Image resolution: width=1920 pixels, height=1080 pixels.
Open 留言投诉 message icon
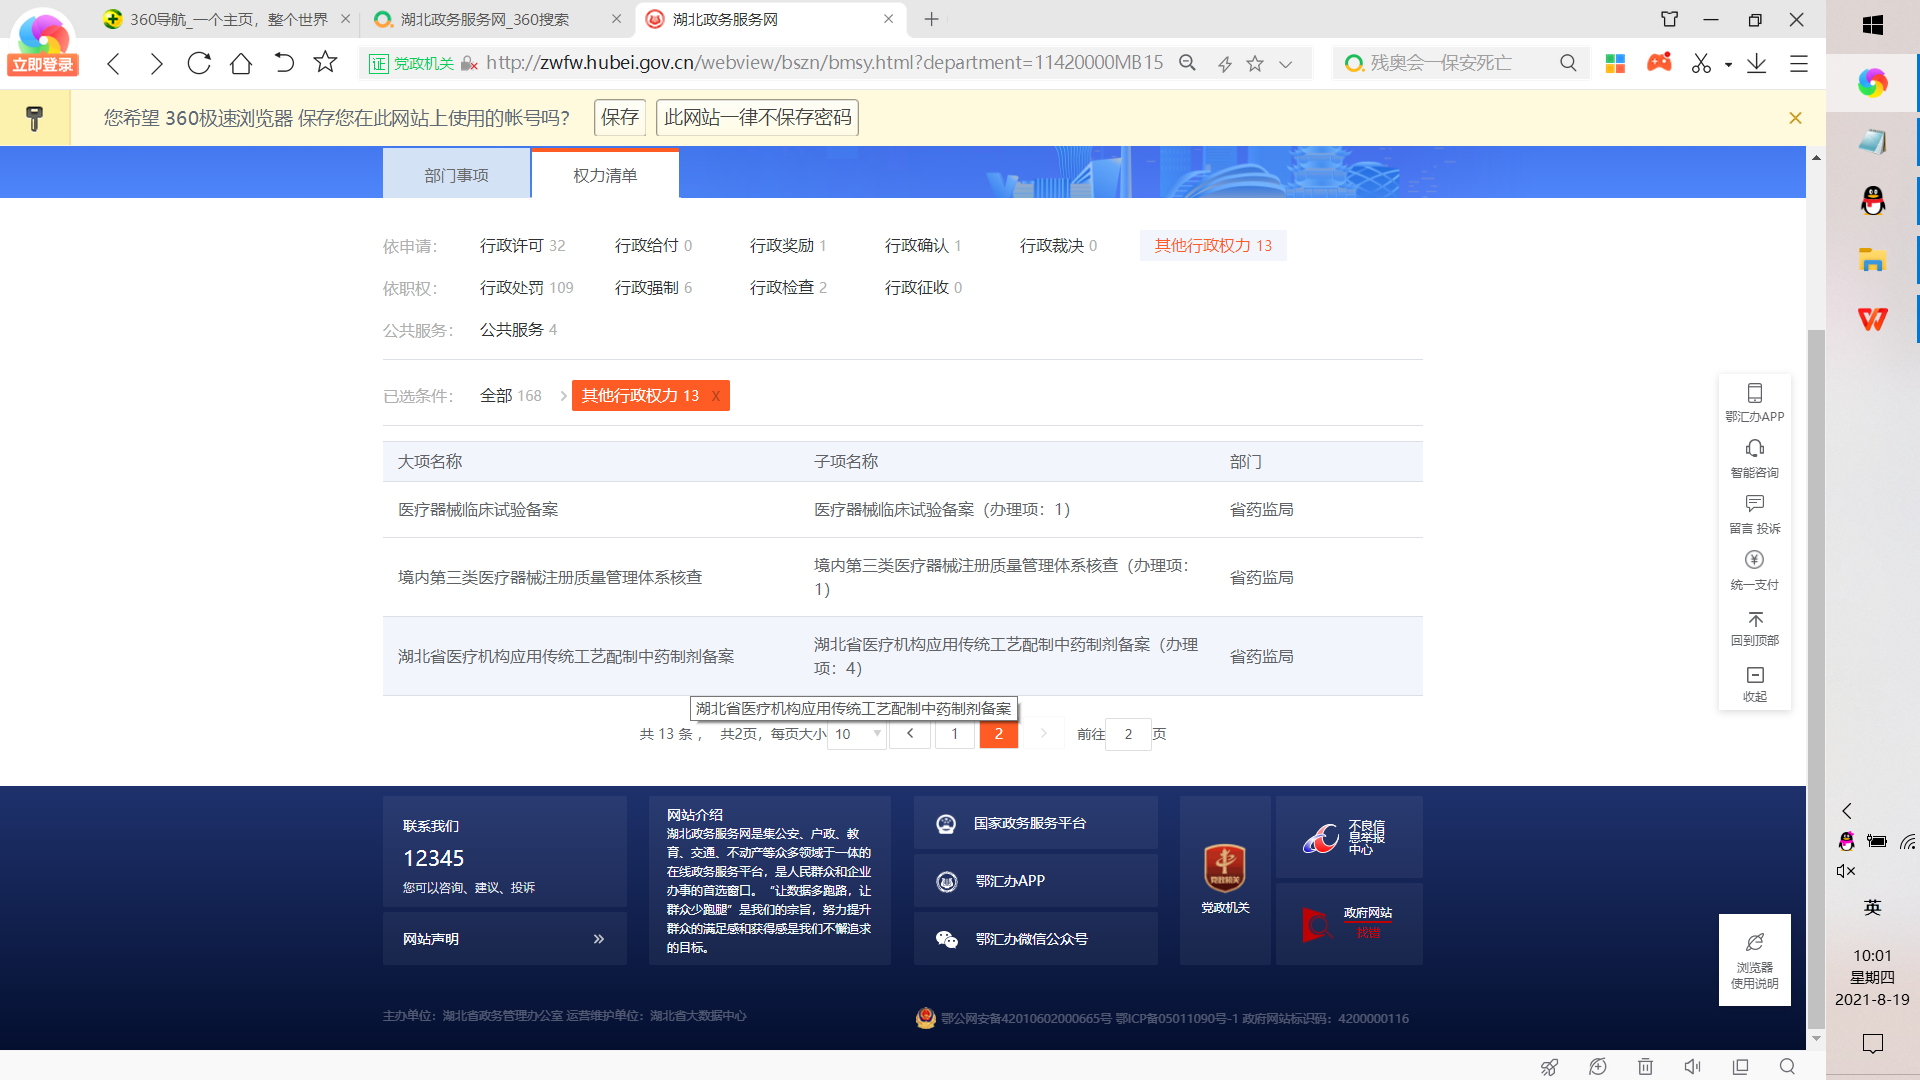1754,504
